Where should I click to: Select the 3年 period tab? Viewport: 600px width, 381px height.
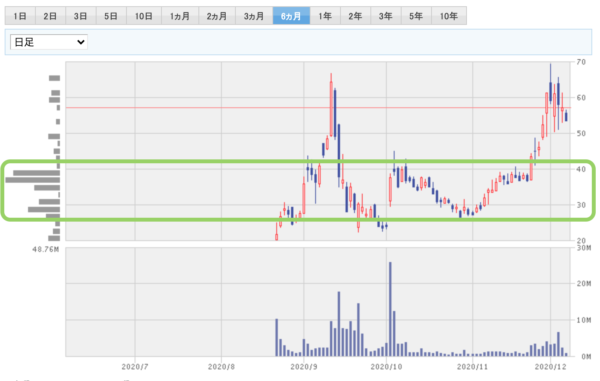pyautogui.click(x=386, y=16)
